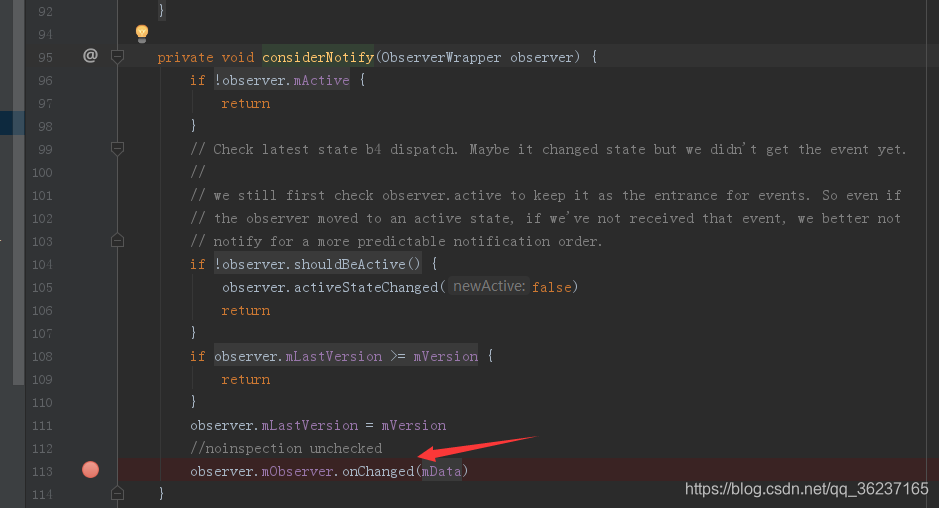Click shouldBeActive() call on line 104
The image size is (939, 508).
[x=357, y=264]
